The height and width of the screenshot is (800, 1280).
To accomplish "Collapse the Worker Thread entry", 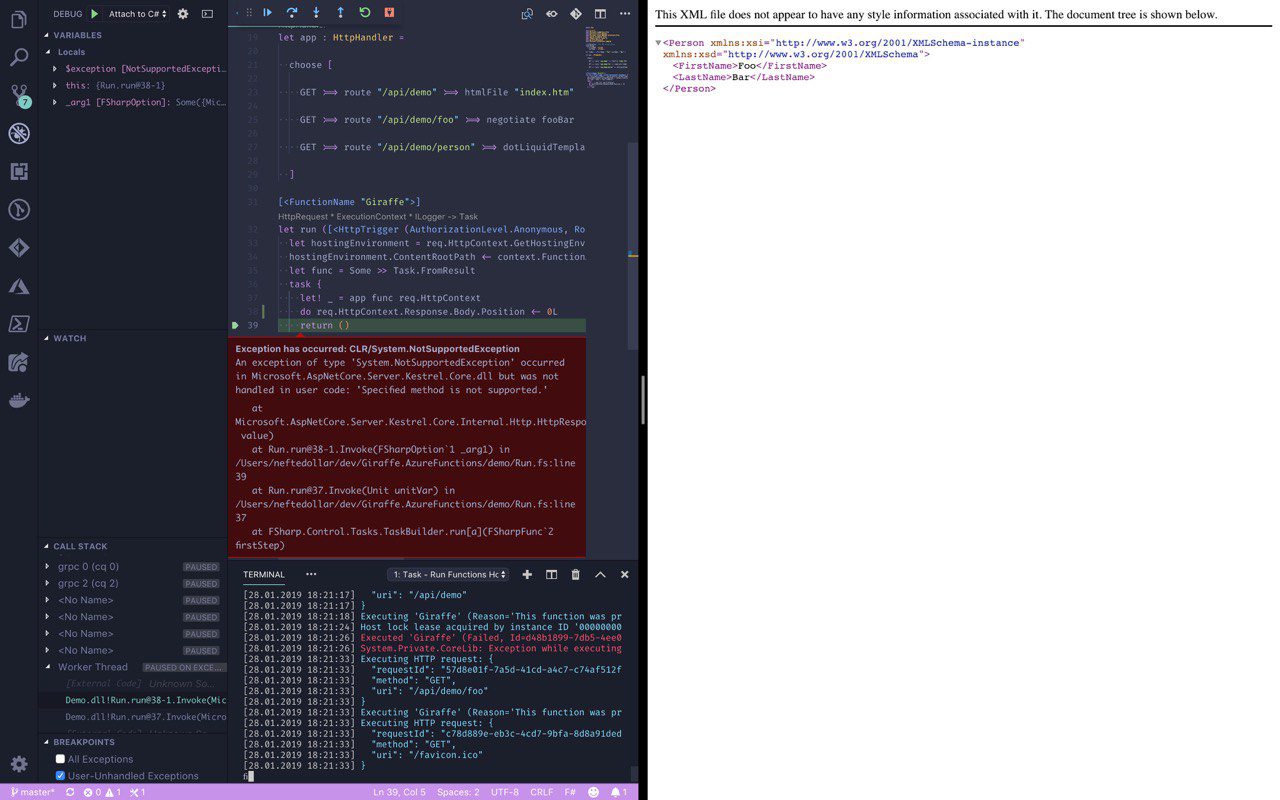I will pyautogui.click(x=47, y=667).
